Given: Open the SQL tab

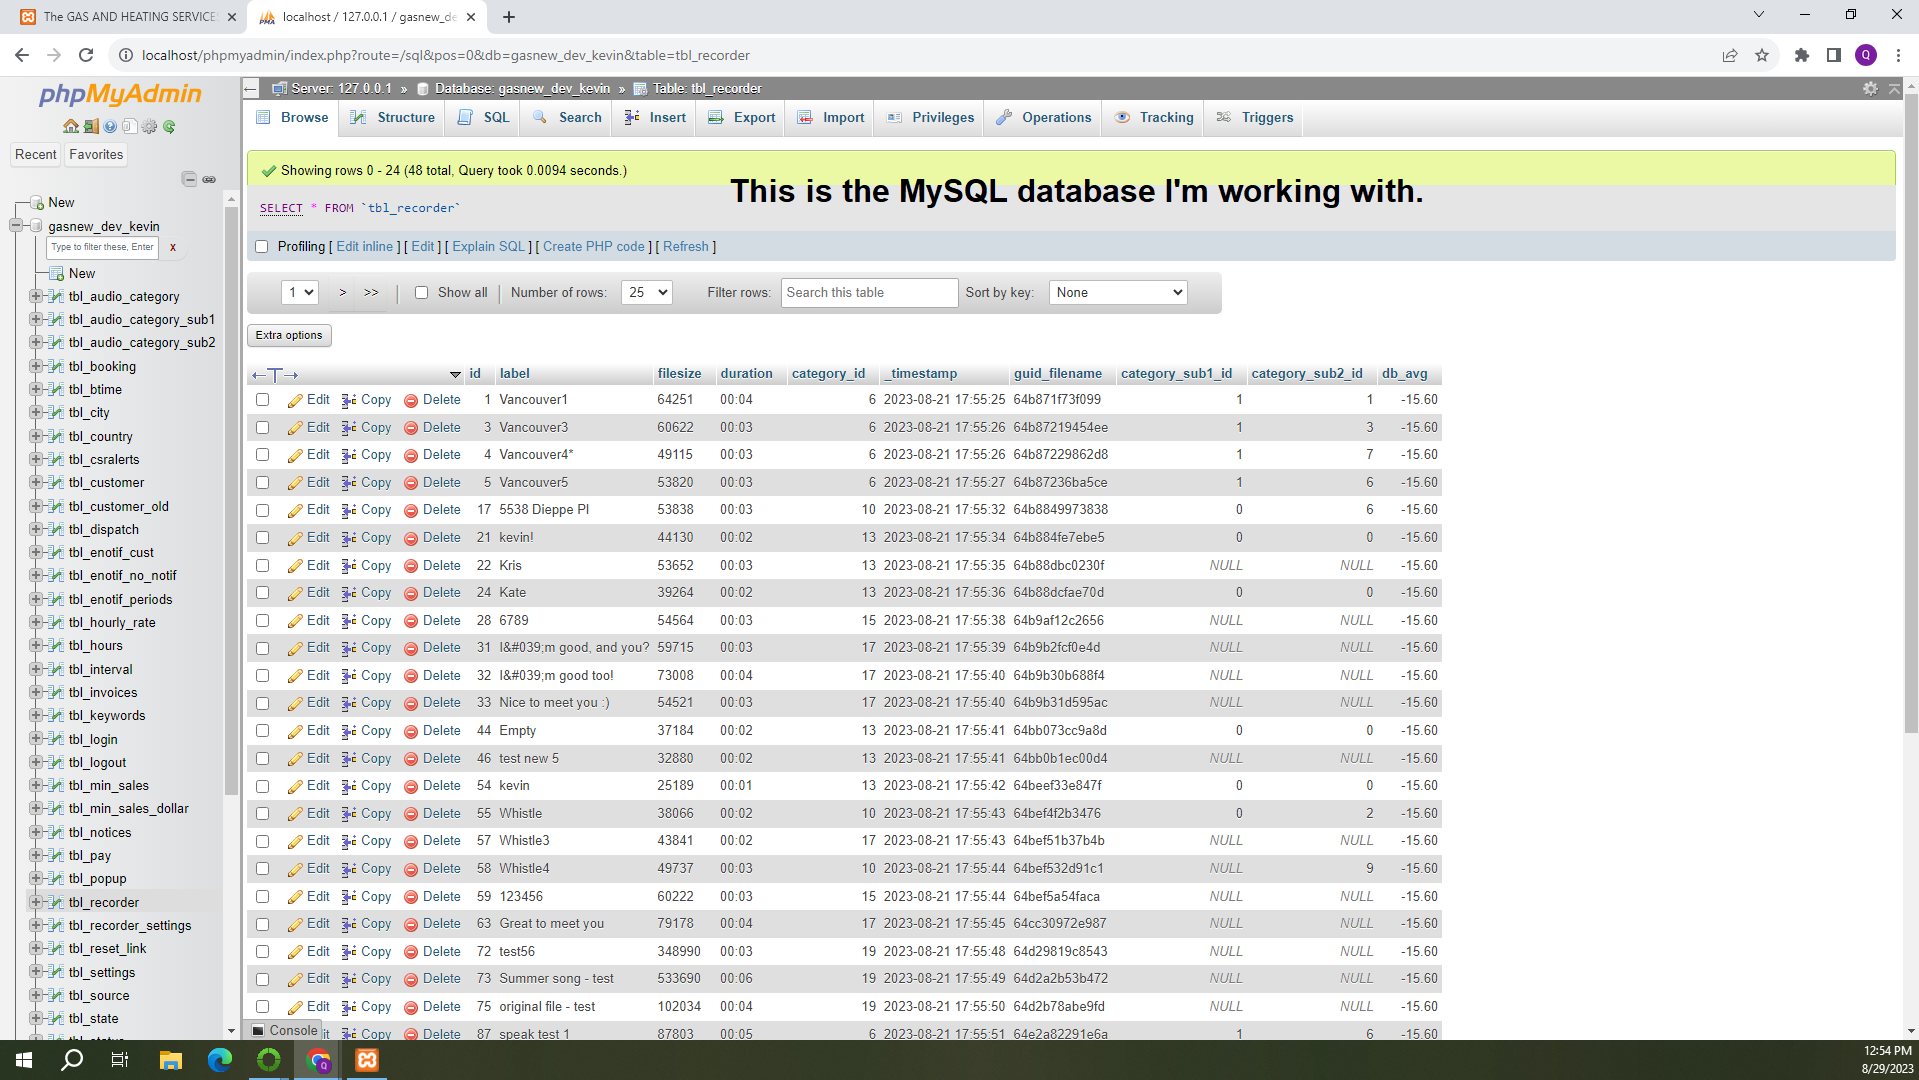Looking at the screenshot, I should tap(485, 118).
